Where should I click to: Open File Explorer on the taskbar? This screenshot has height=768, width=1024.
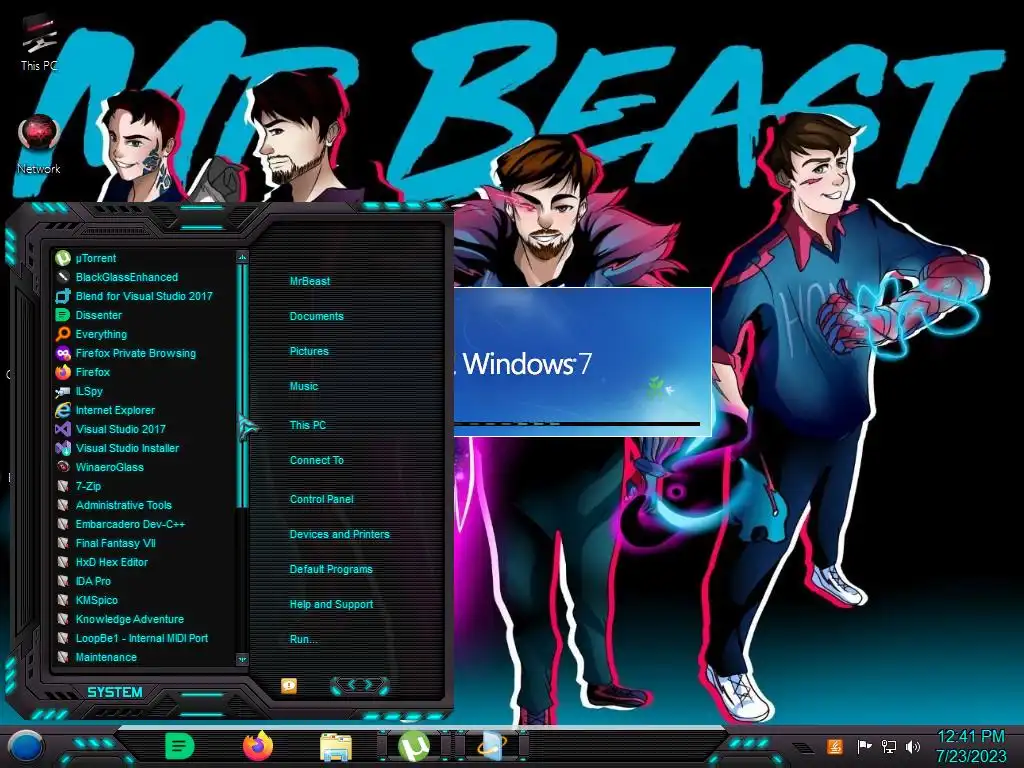pos(336,747)
